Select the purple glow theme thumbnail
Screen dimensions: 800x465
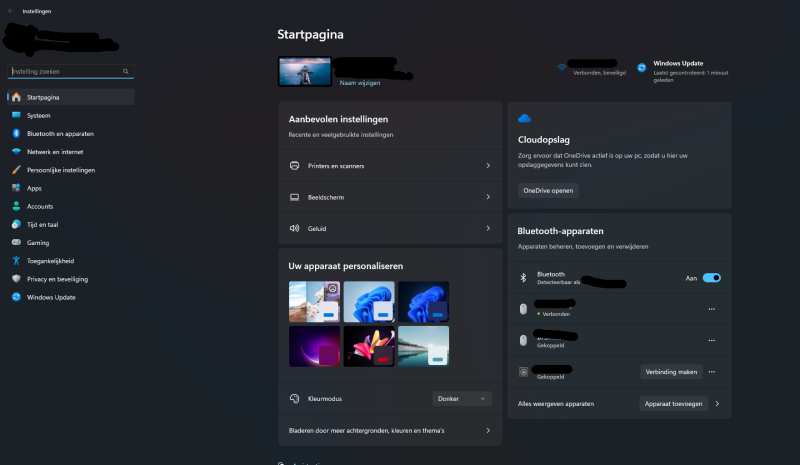[314, 346]
